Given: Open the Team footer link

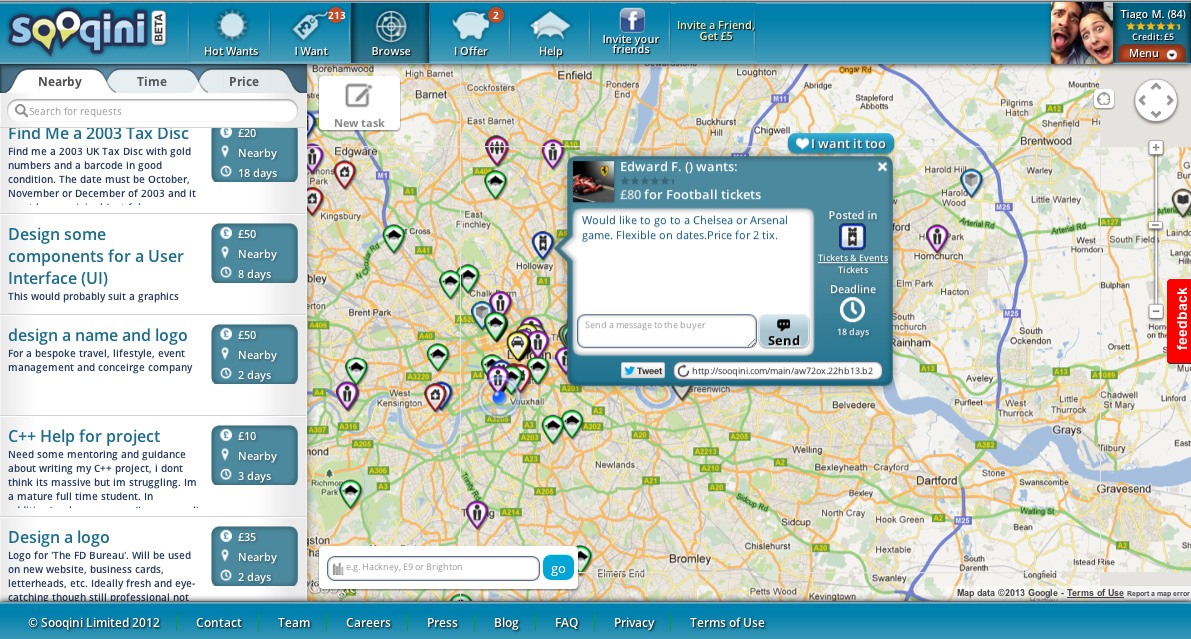Looking at the screenshot, I should tap(293, 622).
